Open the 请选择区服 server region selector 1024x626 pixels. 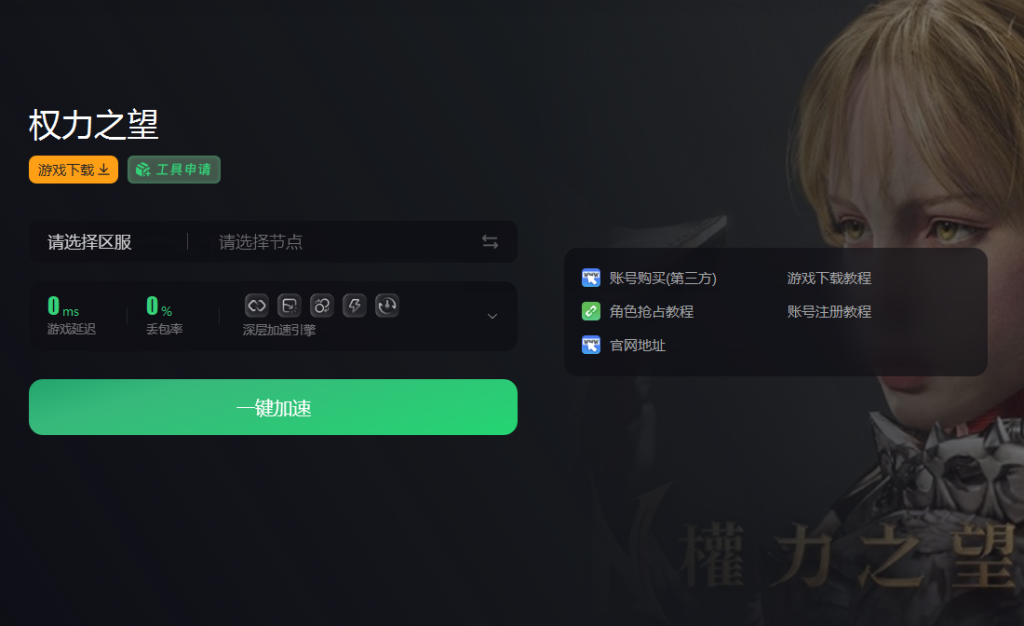[x=89, y=242]
